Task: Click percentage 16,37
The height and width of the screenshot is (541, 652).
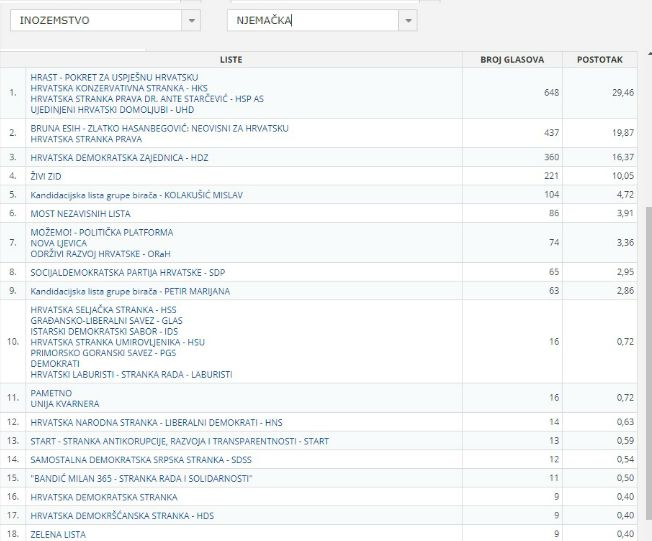Action: 623,157
